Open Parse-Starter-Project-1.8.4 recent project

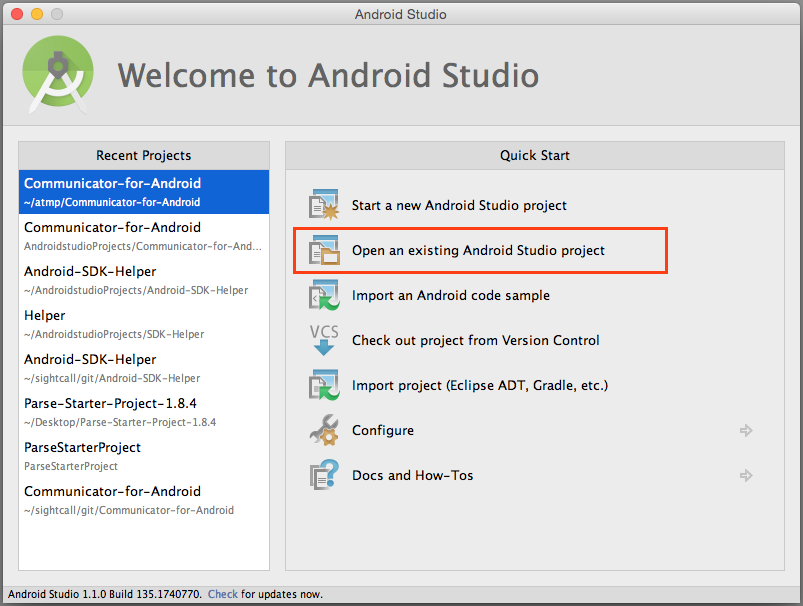[x=144, y=412]
